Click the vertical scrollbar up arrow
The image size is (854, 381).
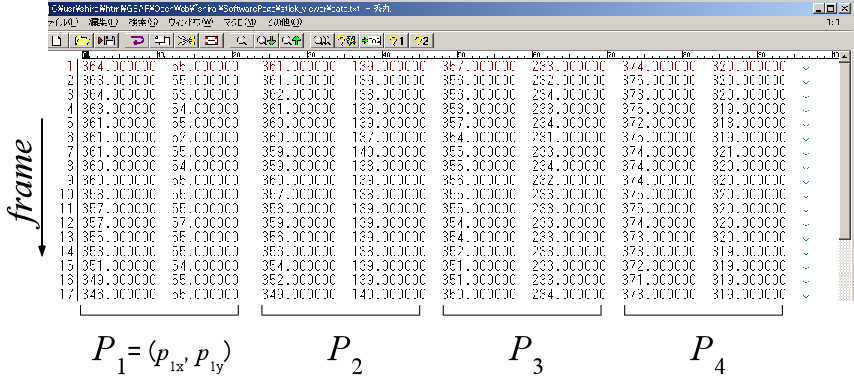point(844,57)
